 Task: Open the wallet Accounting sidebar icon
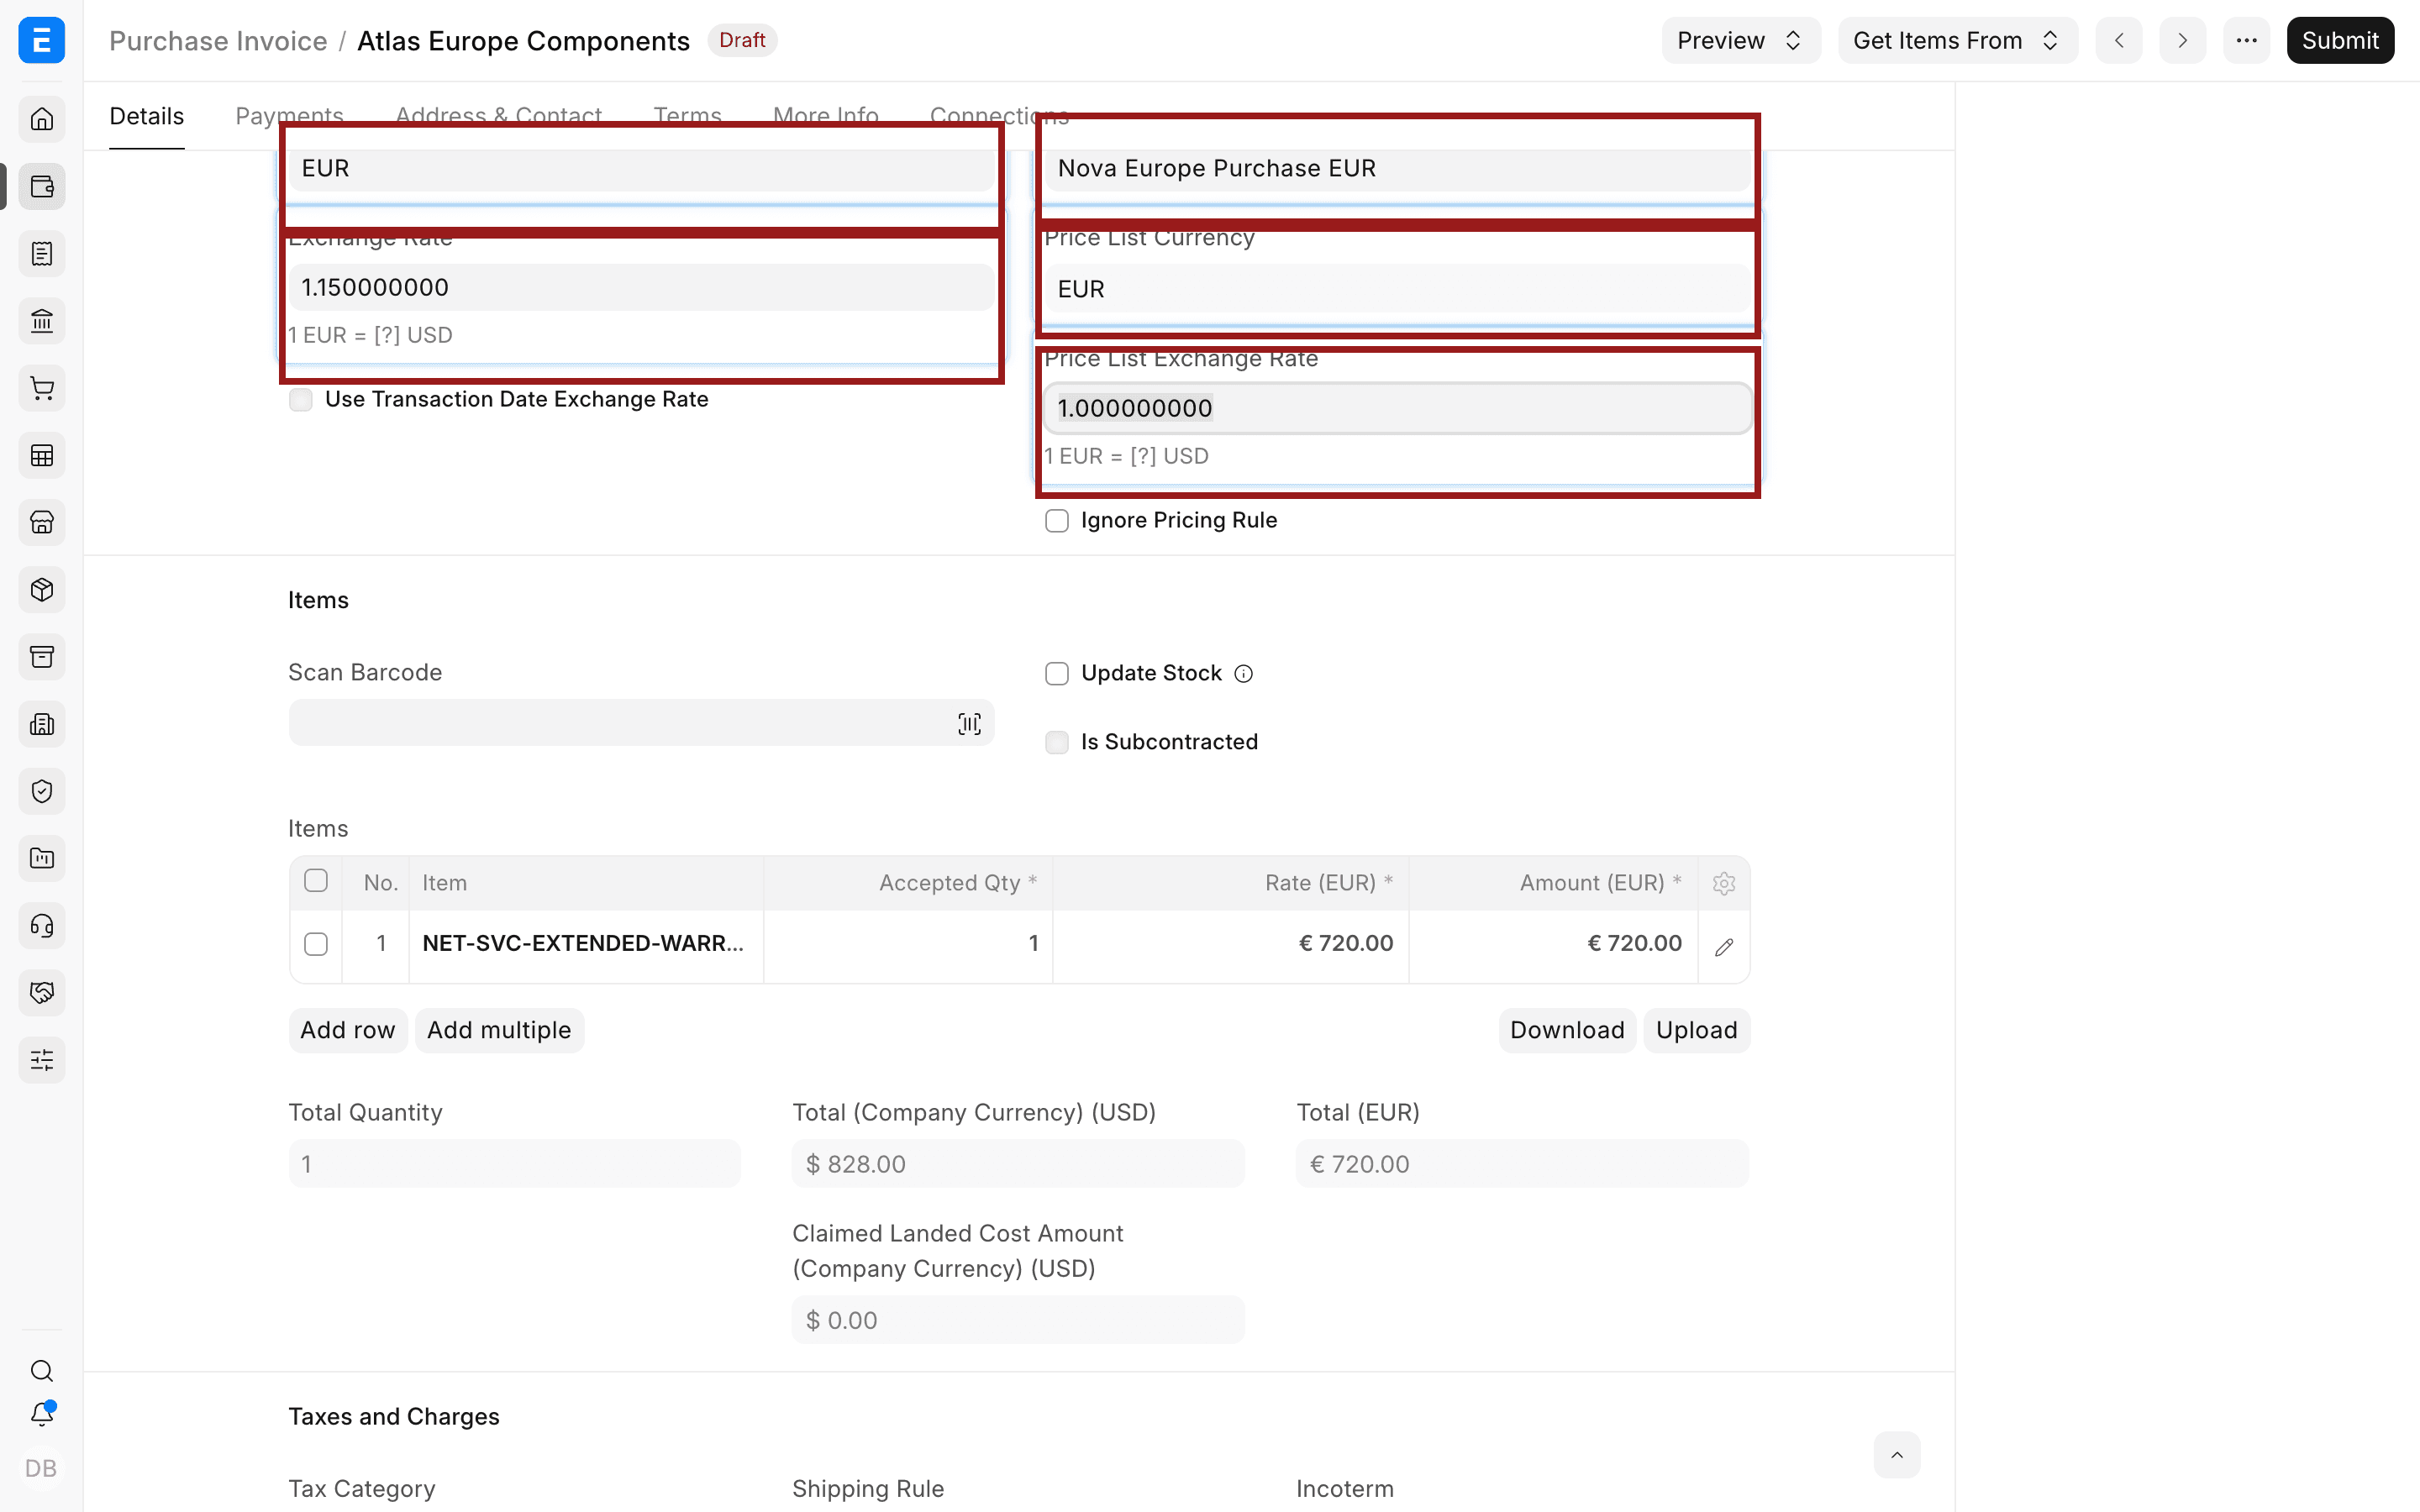42,186
